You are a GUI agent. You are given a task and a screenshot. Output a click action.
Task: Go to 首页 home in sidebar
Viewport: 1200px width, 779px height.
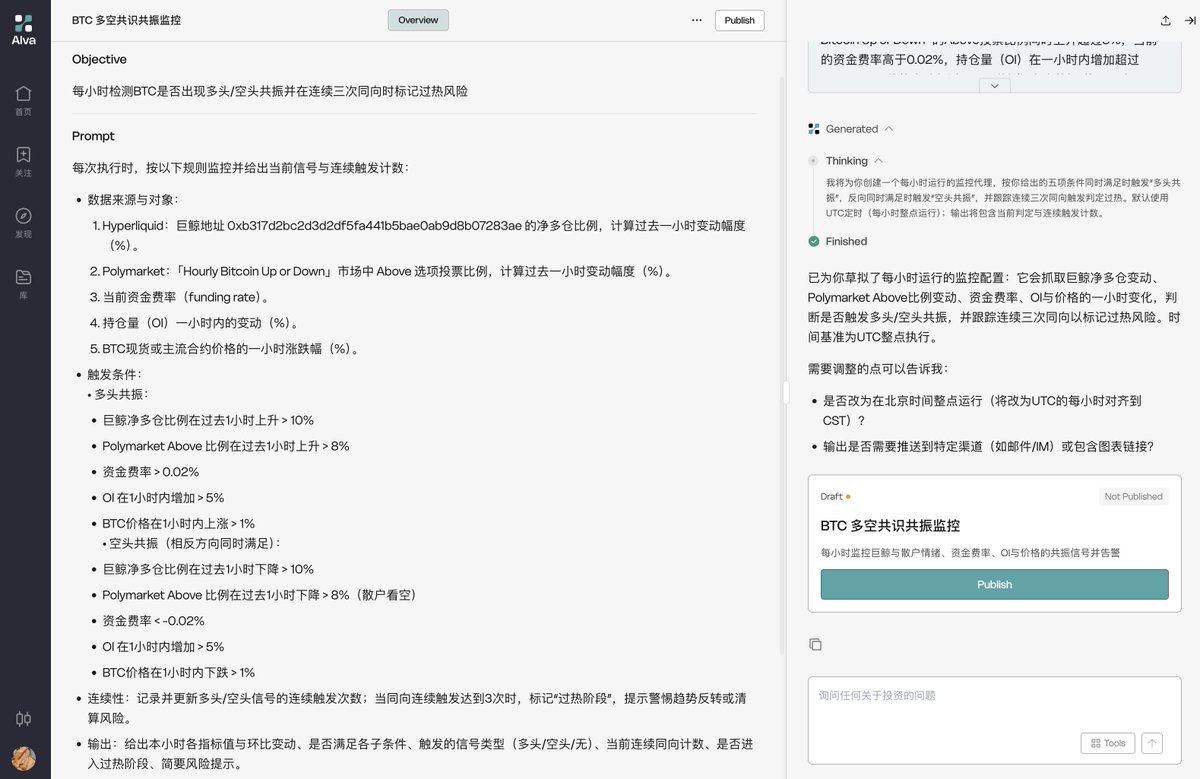click(23, 101)
